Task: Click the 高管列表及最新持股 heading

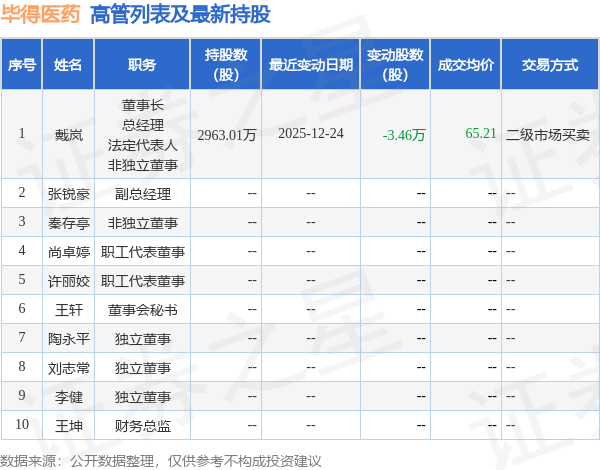Action: pos(180,15)
